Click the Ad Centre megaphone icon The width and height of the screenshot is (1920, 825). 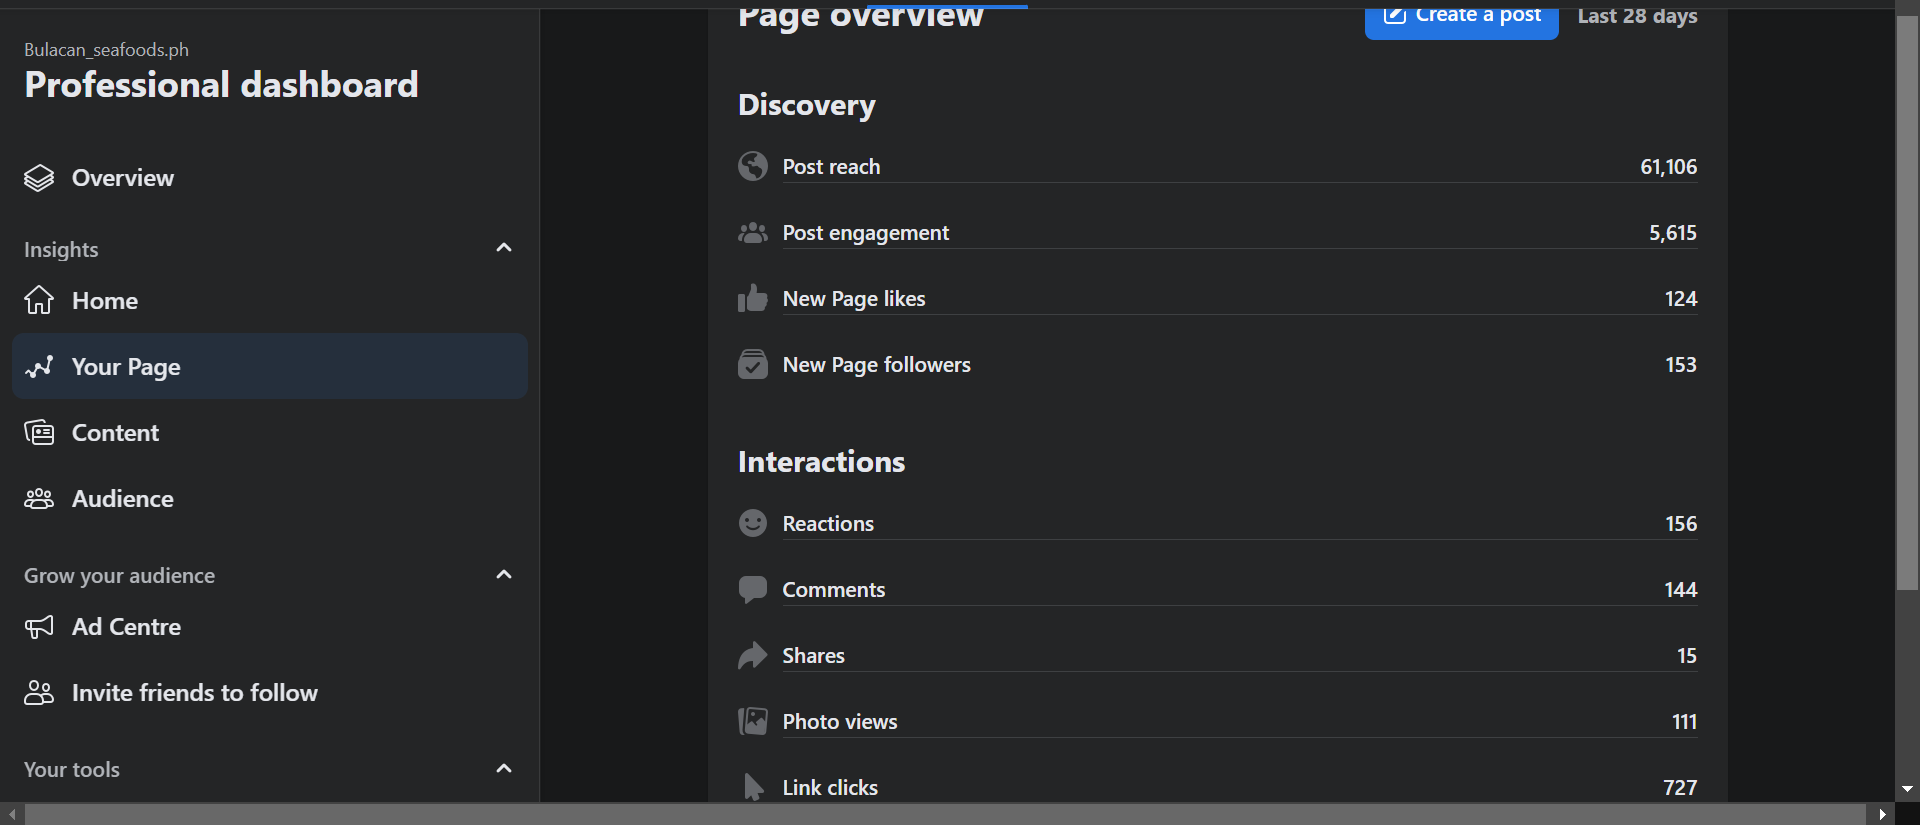tap(39, 627)
